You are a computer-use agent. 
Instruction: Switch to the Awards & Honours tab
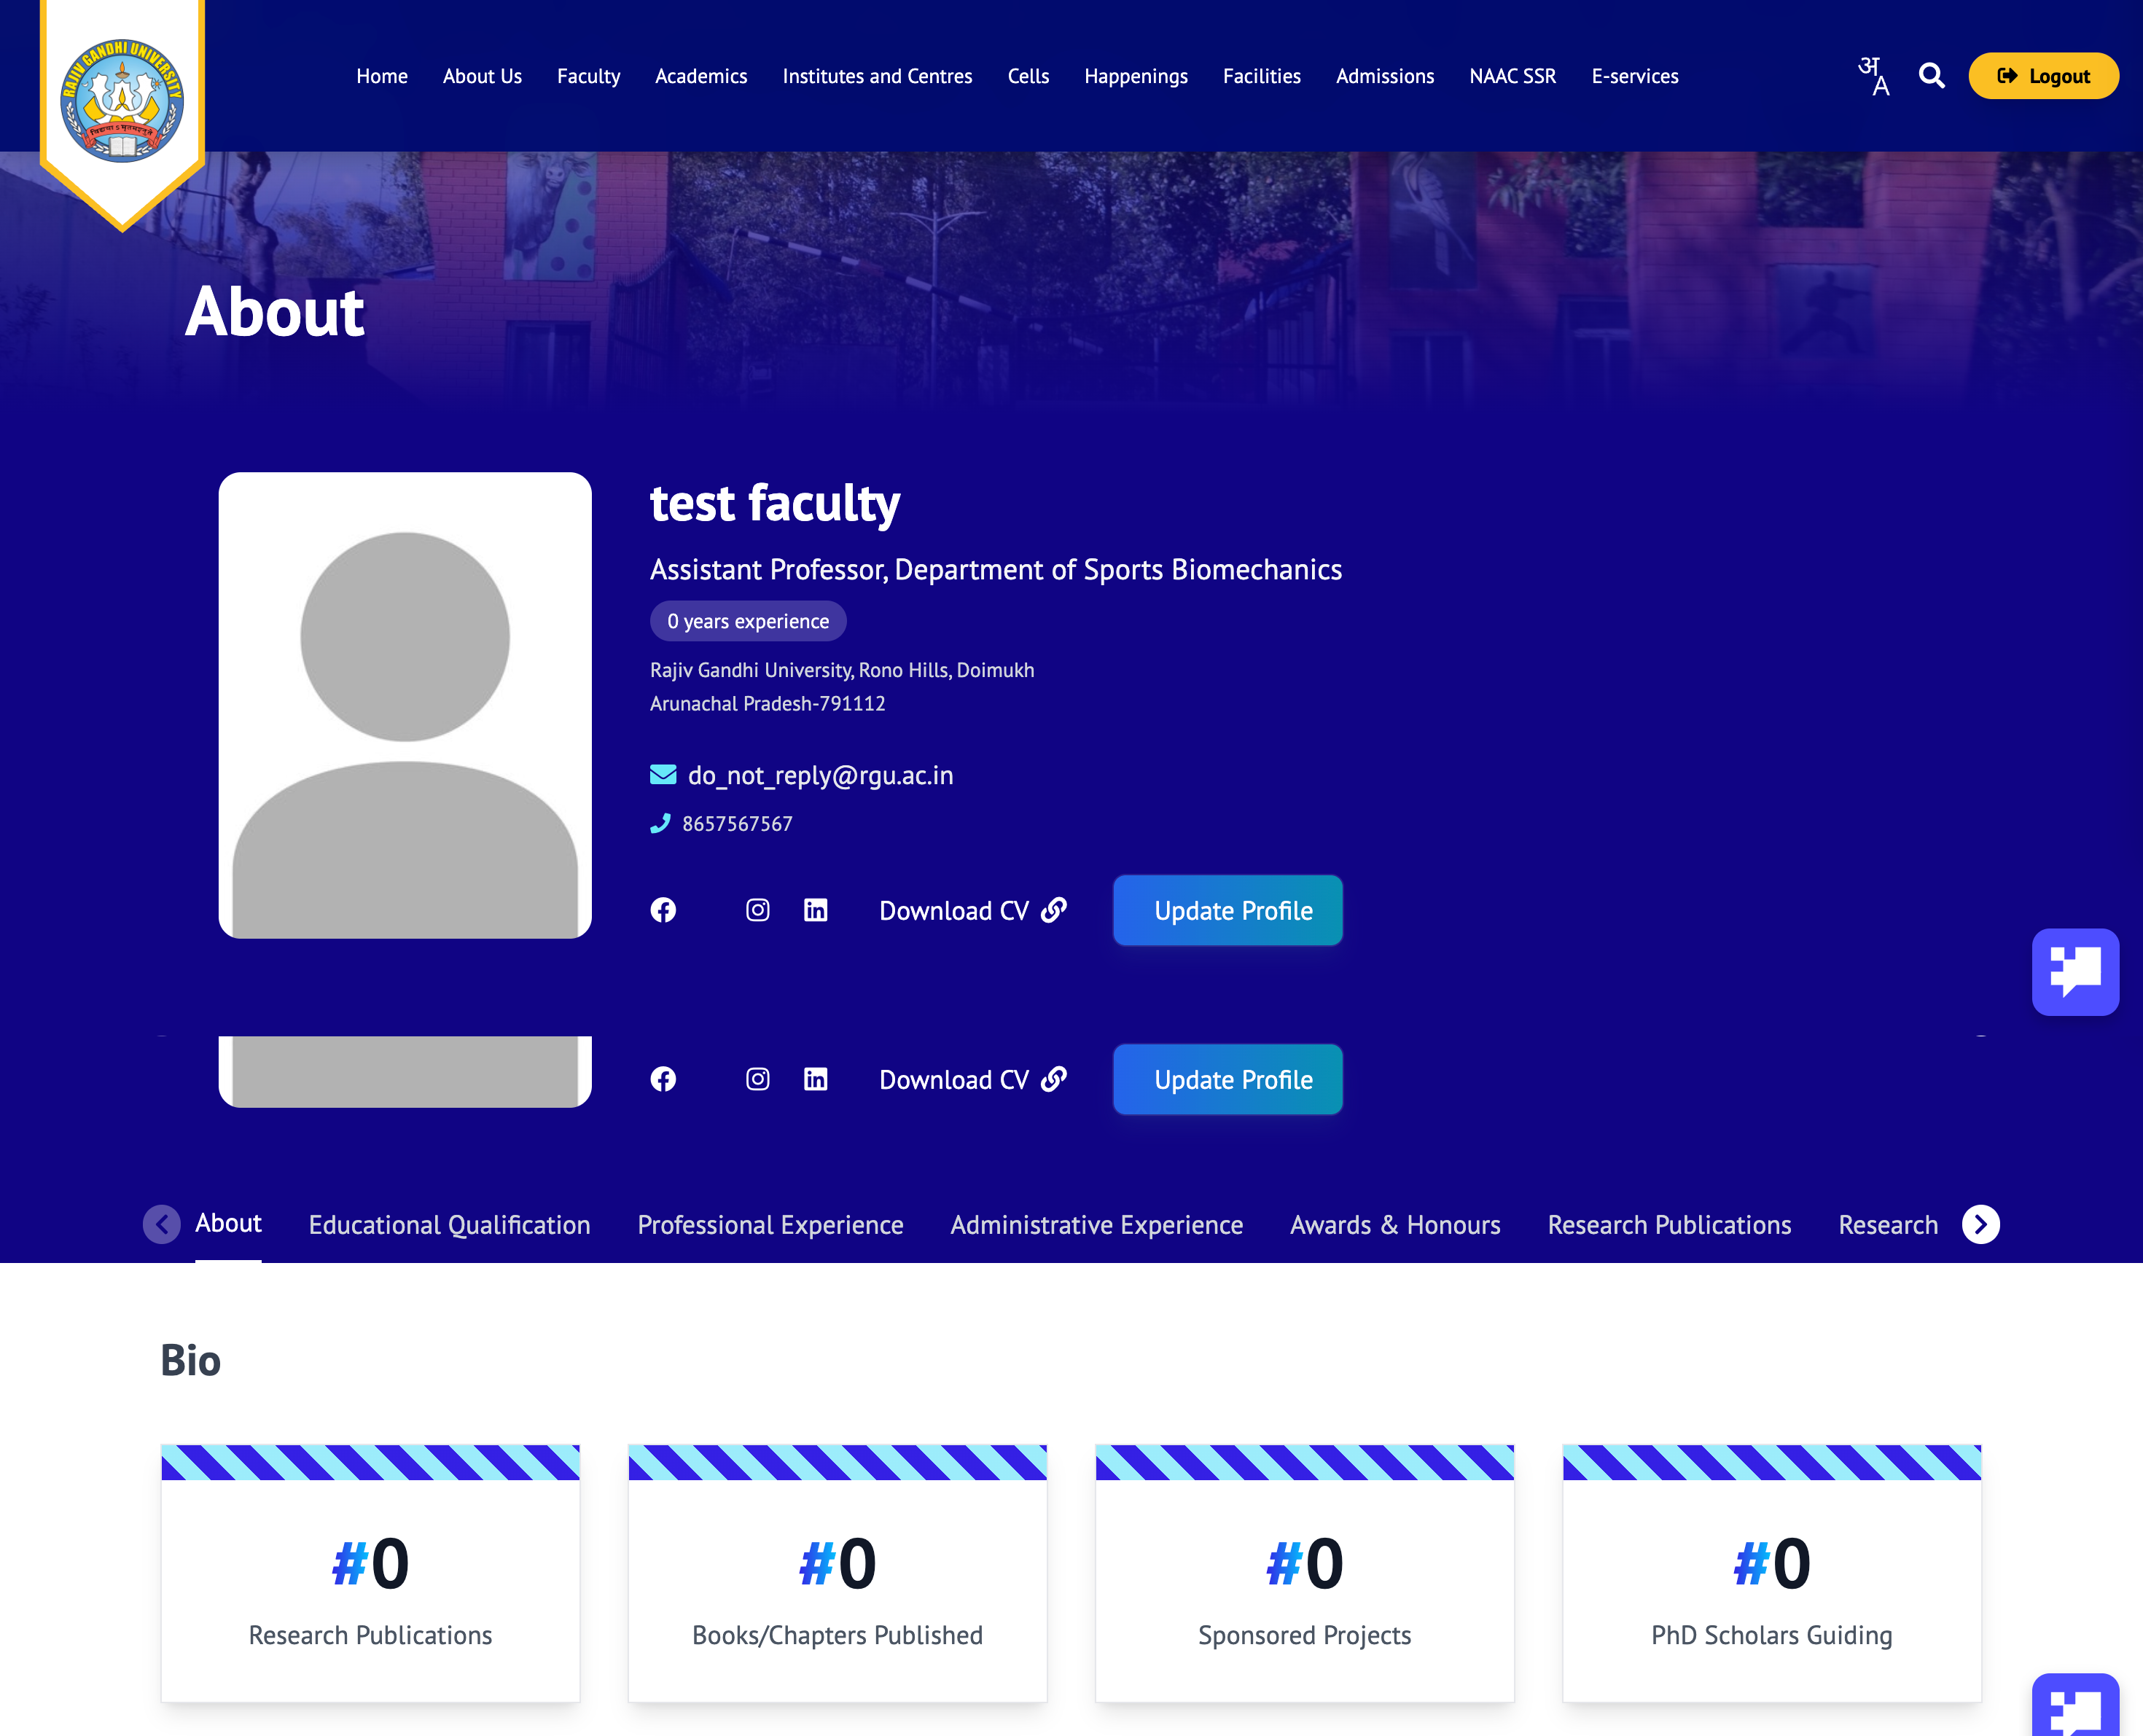coord(1394,1224)
